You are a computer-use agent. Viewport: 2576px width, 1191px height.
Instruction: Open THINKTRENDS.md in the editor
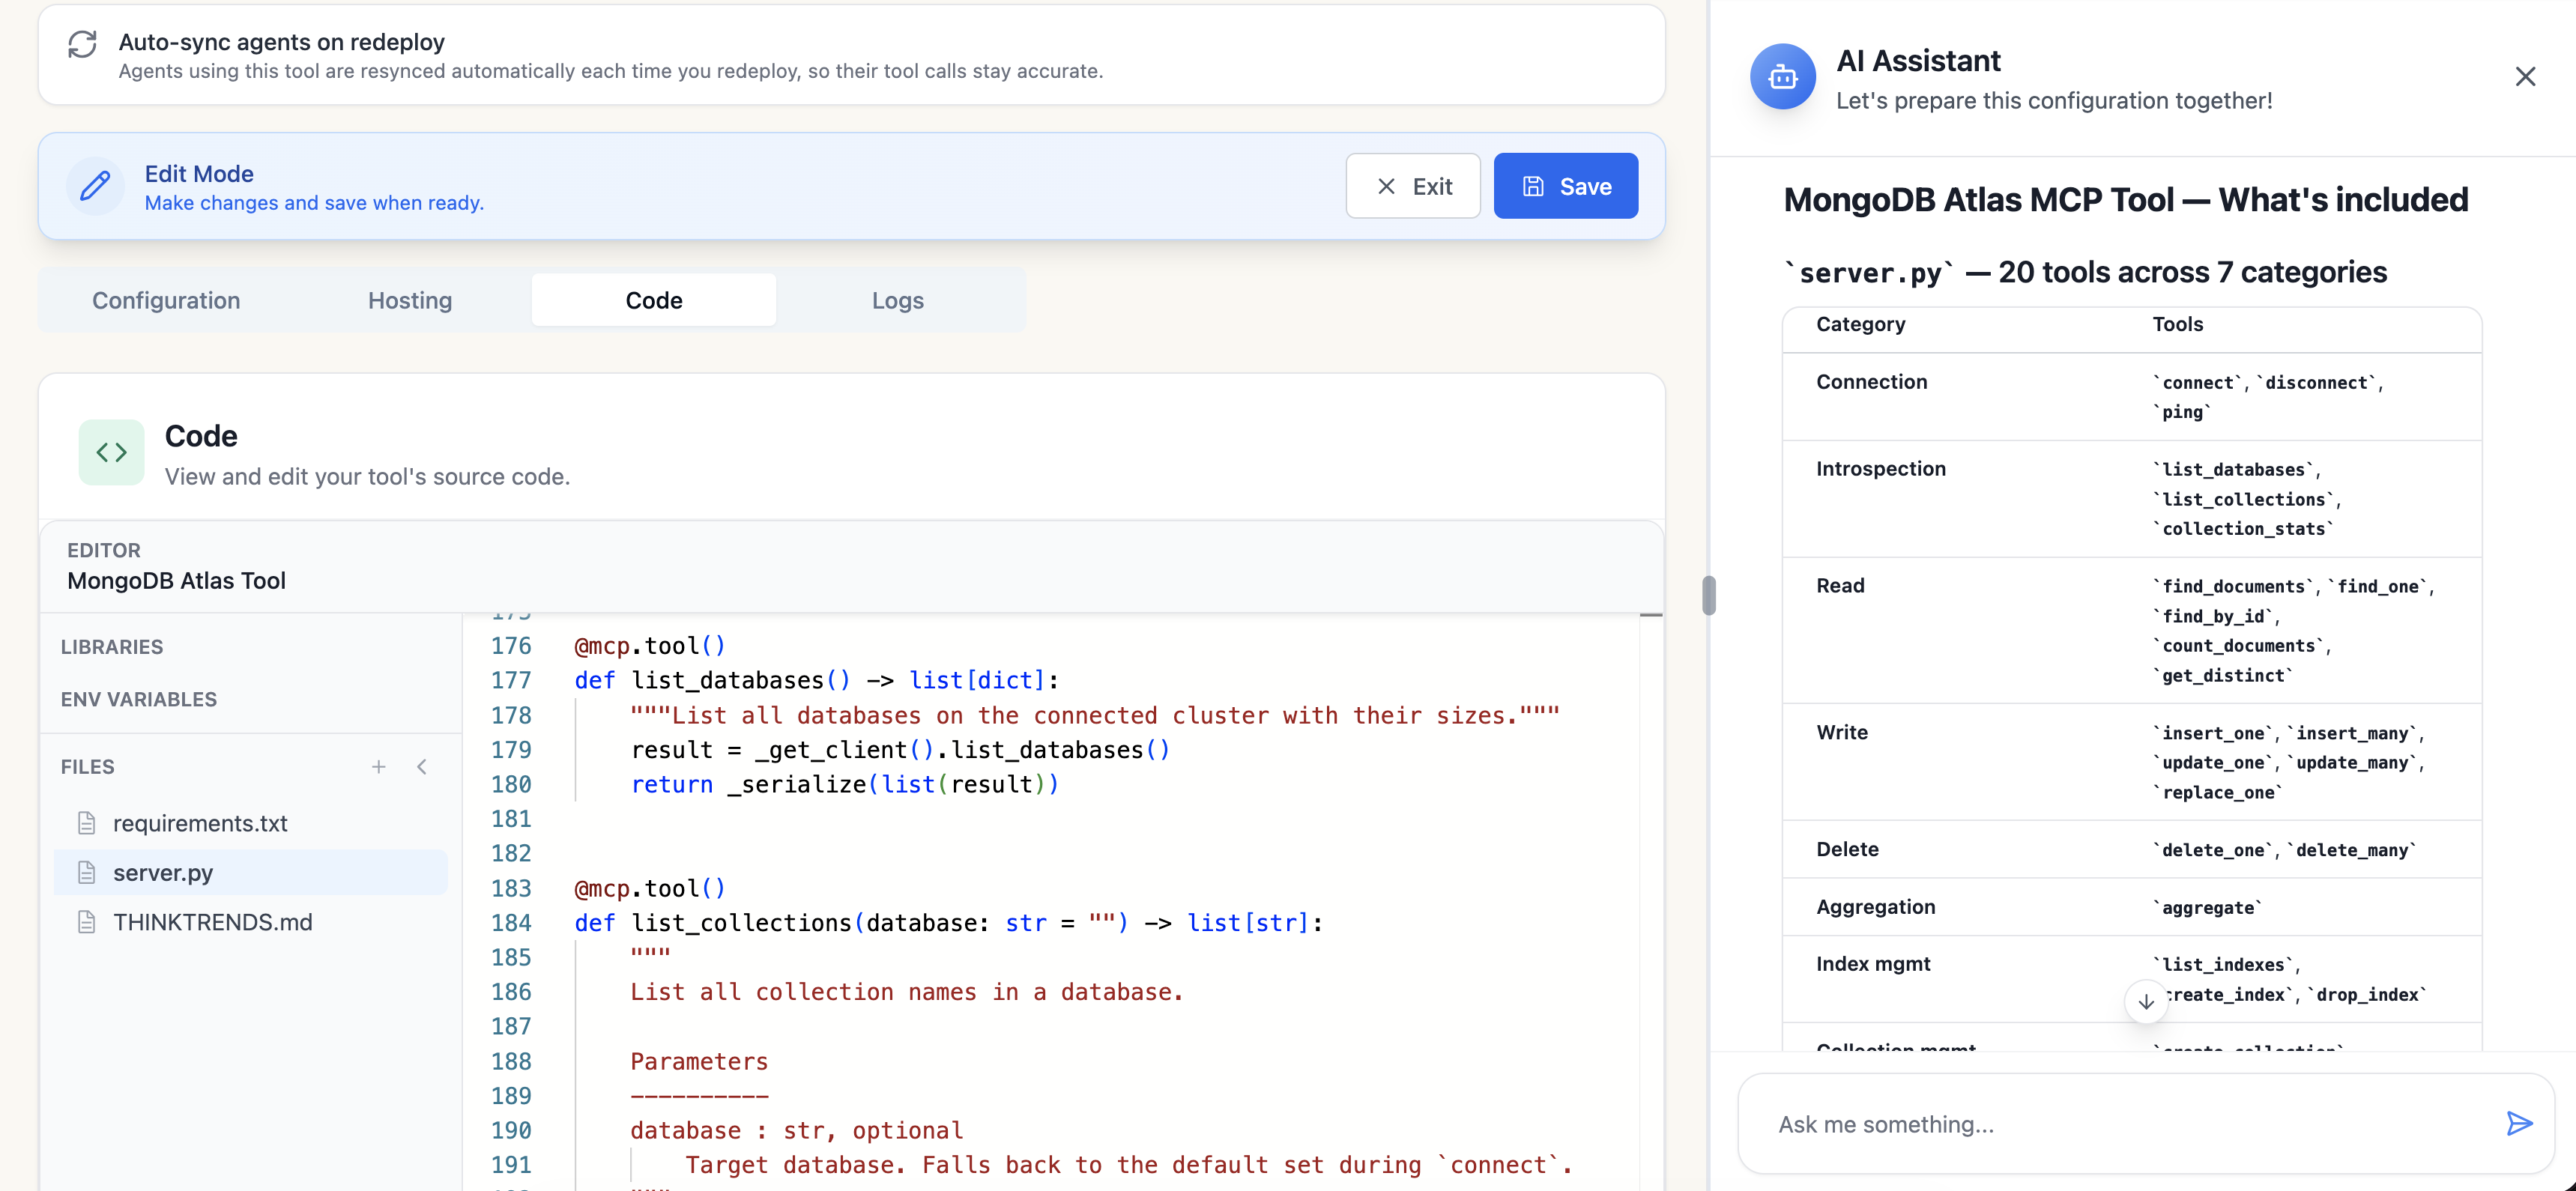pyautogui.click(x=251, y=922)
